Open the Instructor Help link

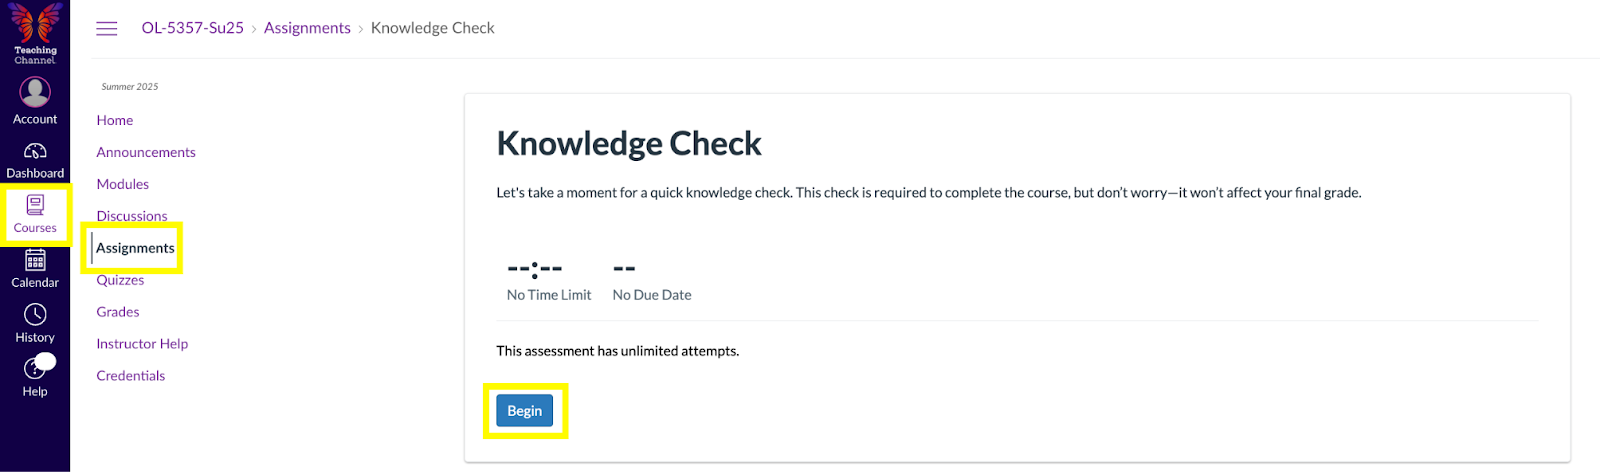[x=142, y=344]
